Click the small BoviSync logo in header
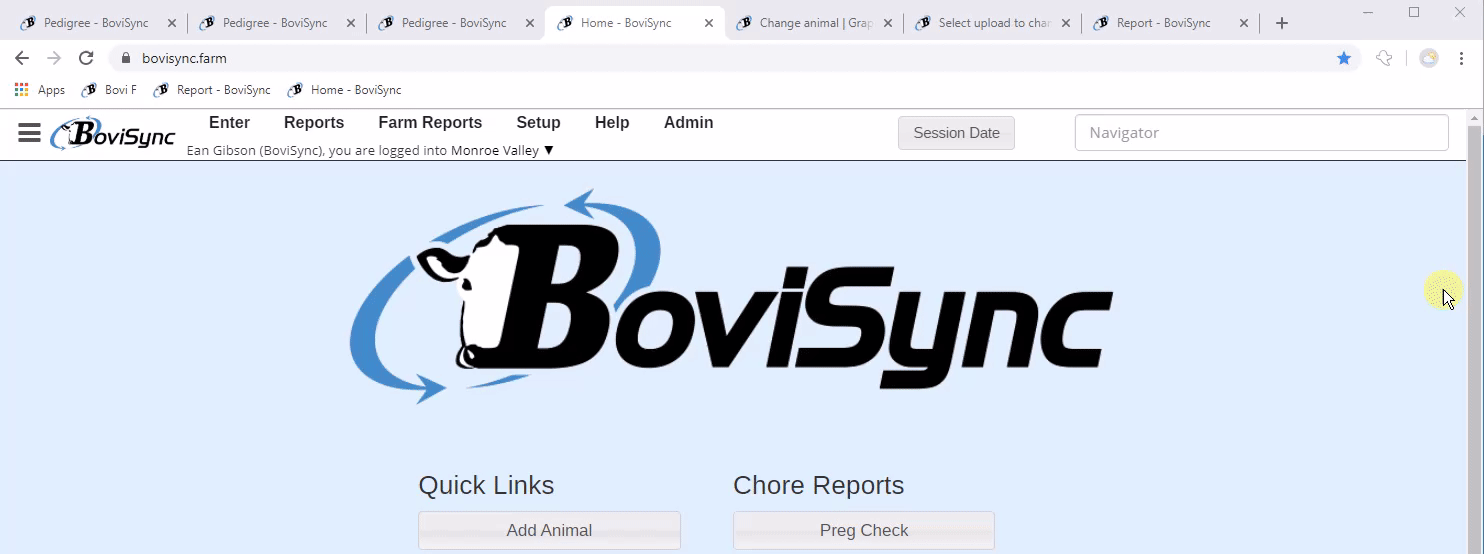Image resolution: width=1484 pixels, height=554 pixels. [113, 134]
